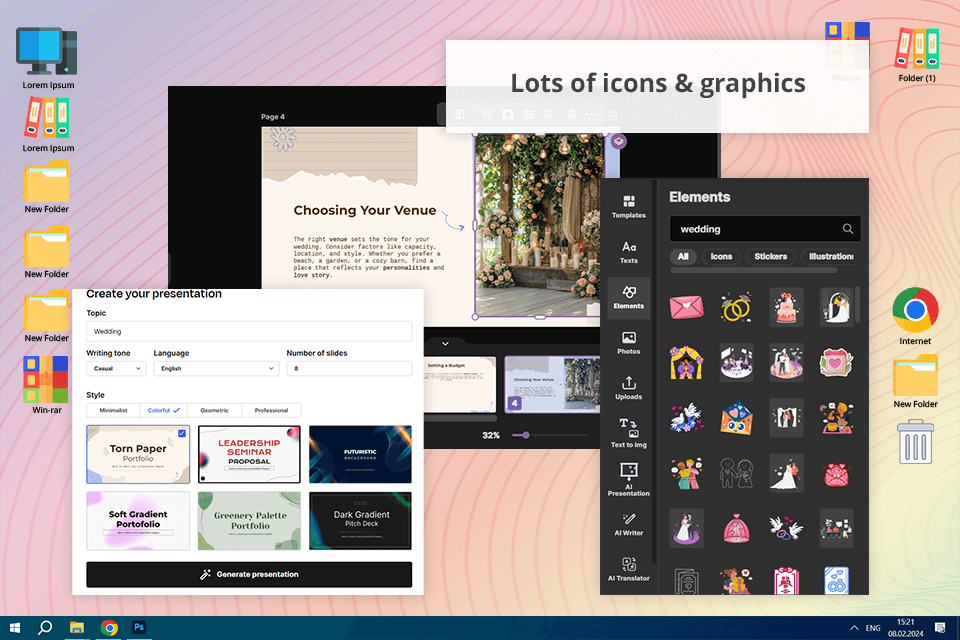Screen dimensions: 960x640
Task: Open the Texts sidebar panel
Action: click(x=628, y=252)
